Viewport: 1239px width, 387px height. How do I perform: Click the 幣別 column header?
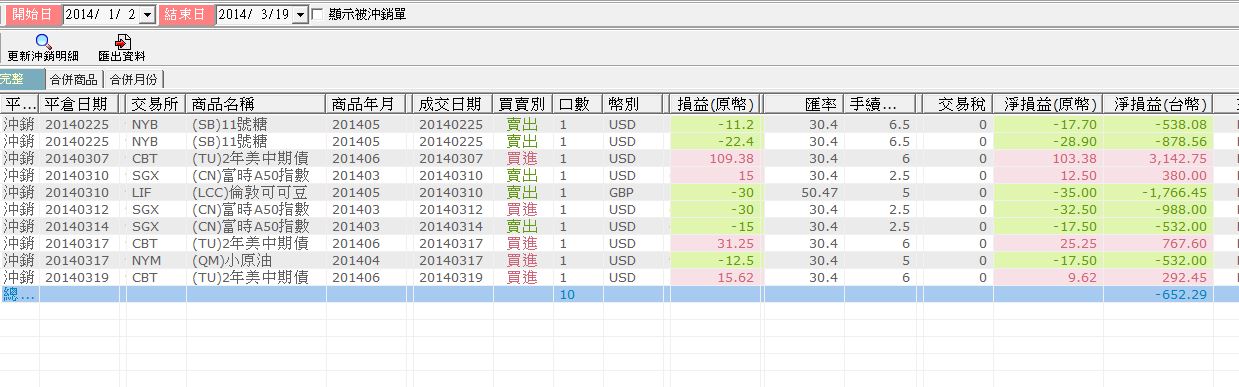point(633,104)
